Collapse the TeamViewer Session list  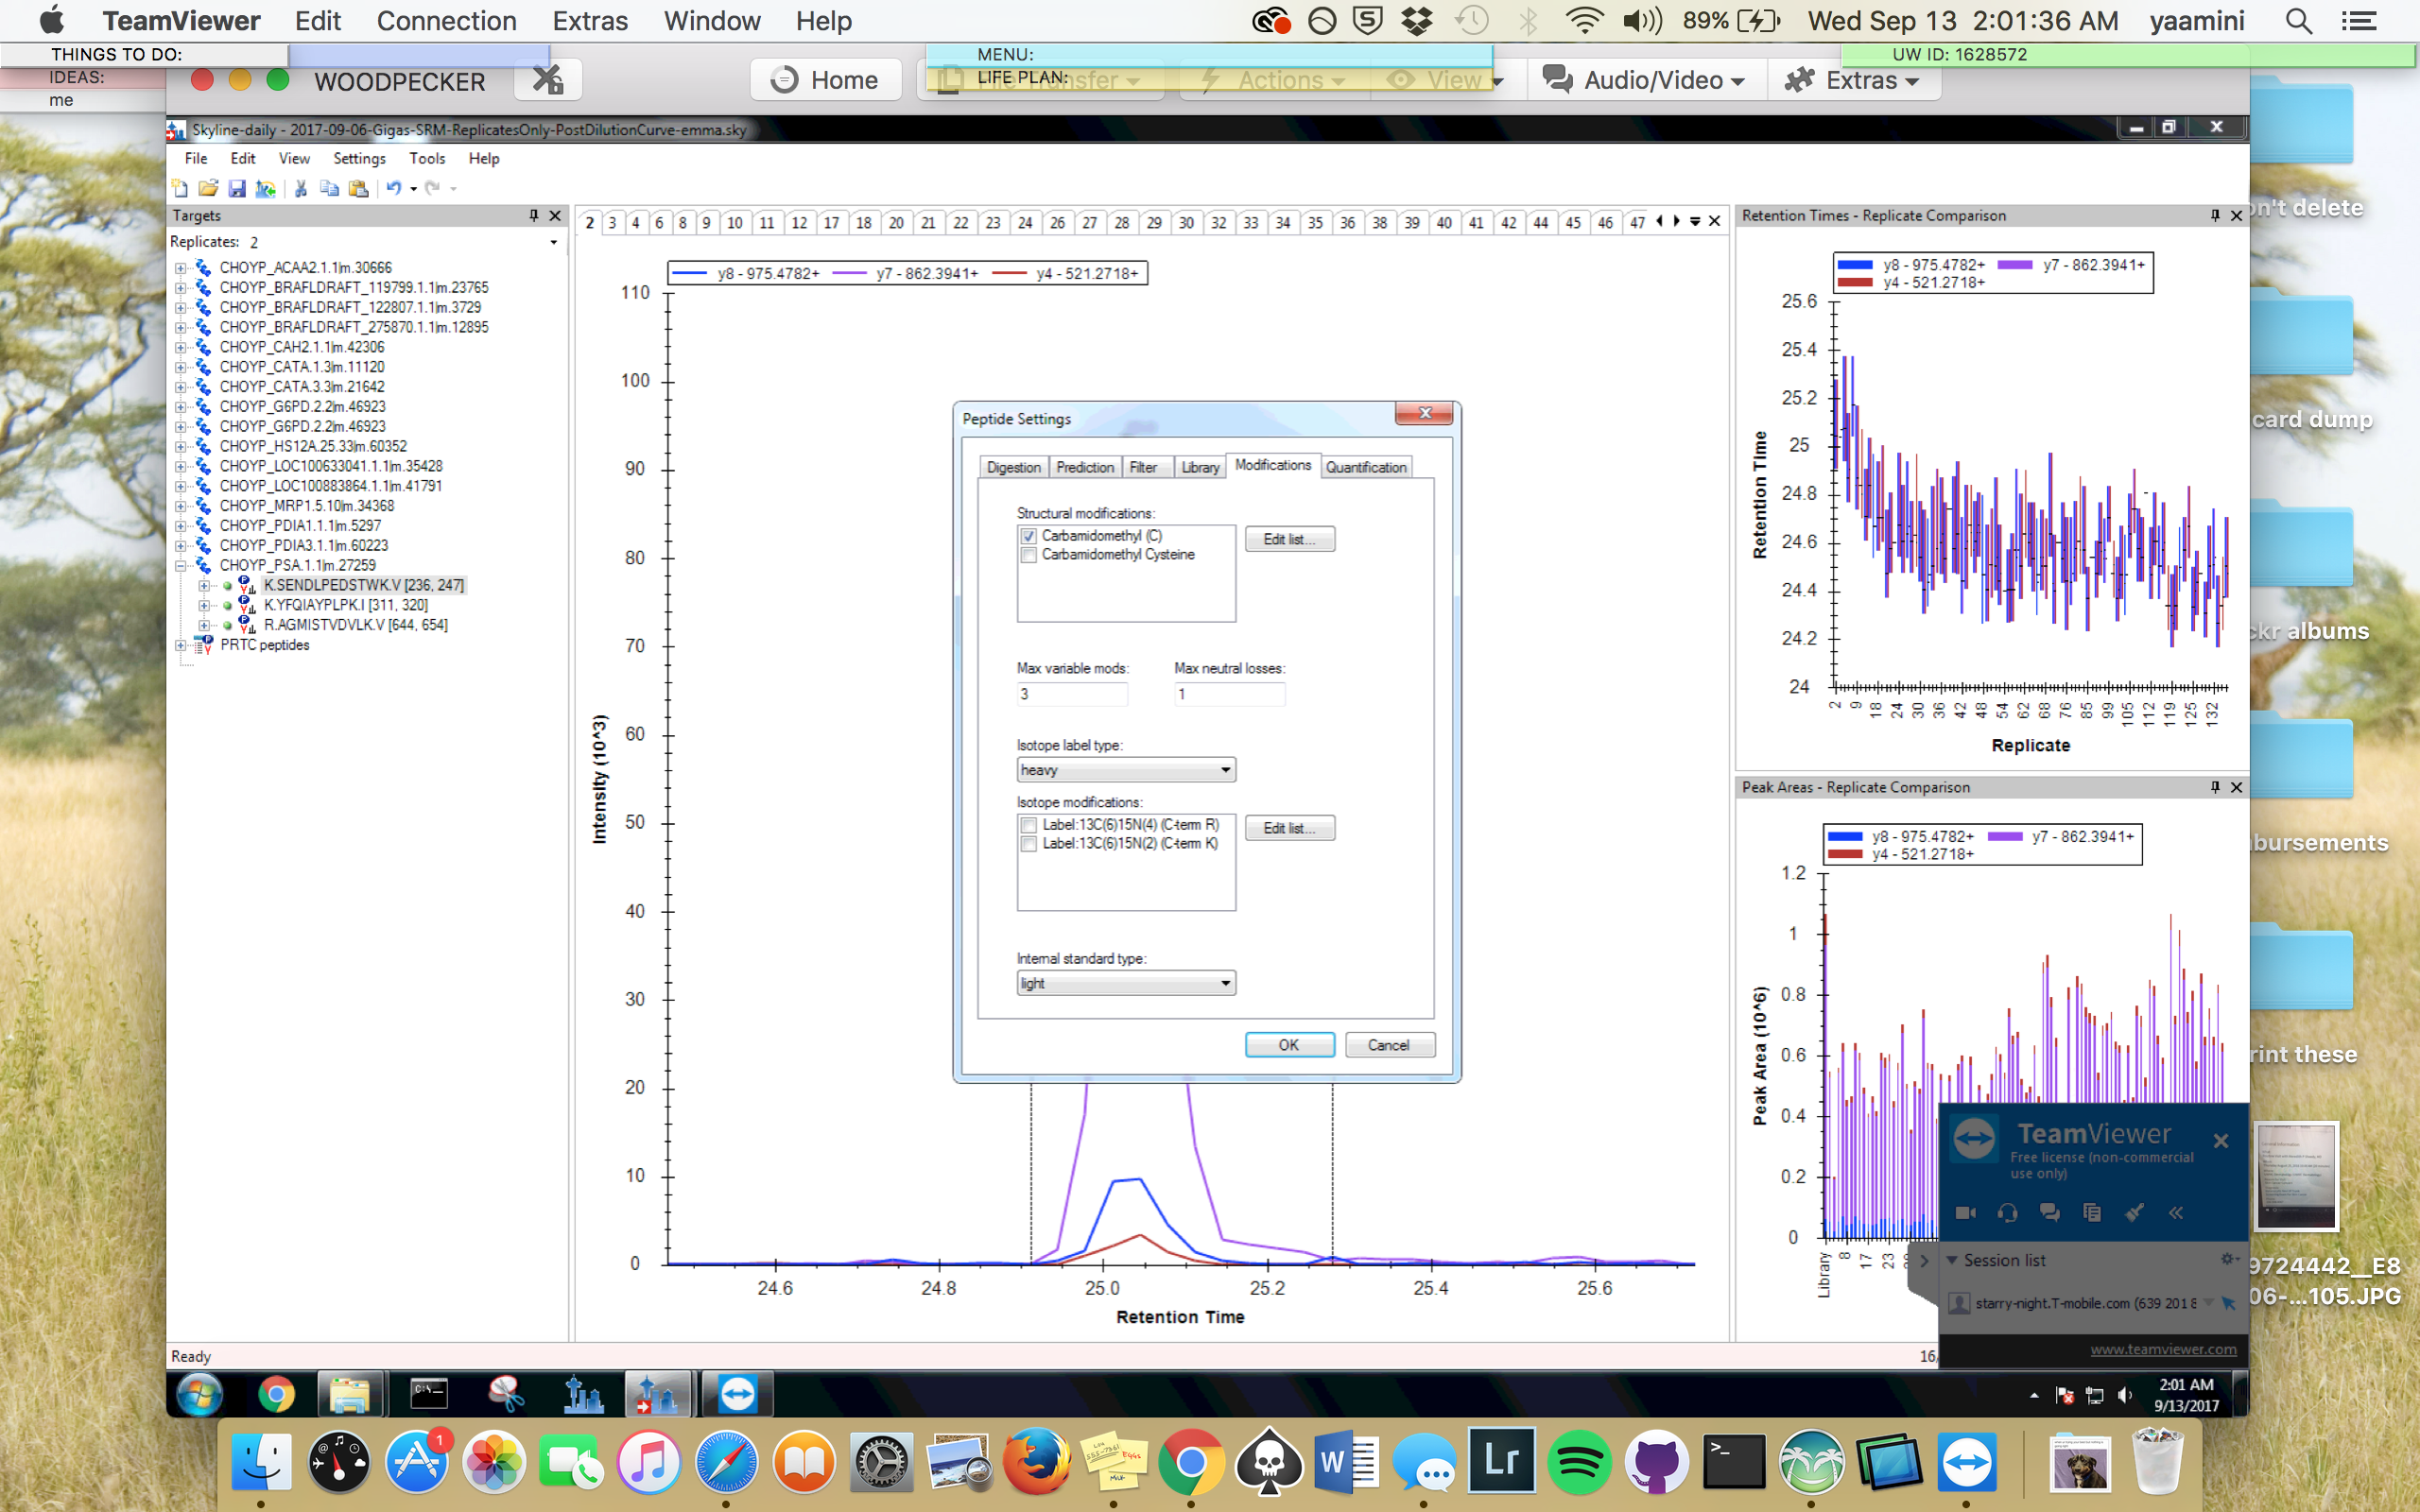[x=1951, y=1260]
